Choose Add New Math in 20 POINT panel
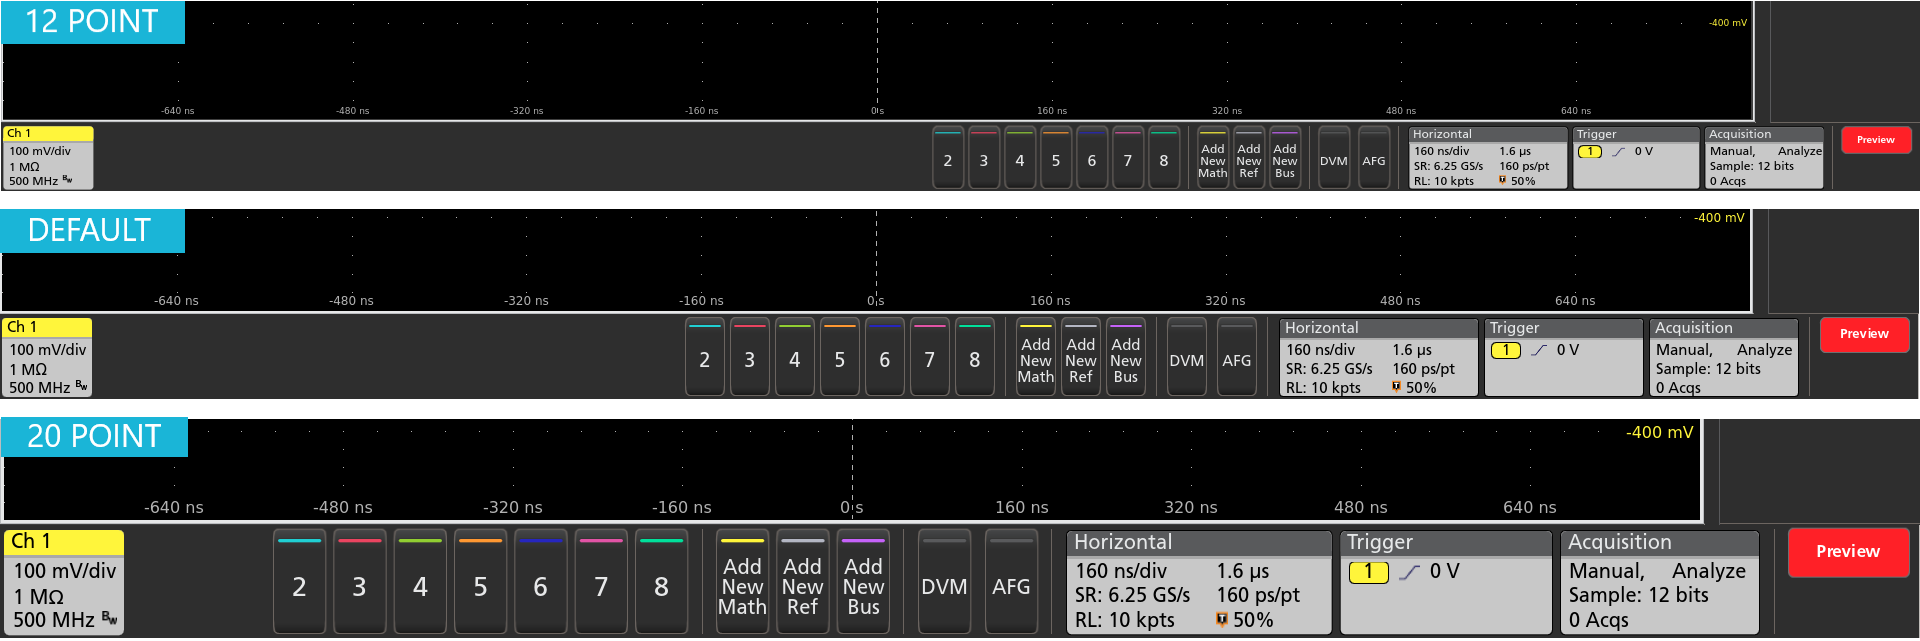 coord(742,582)
